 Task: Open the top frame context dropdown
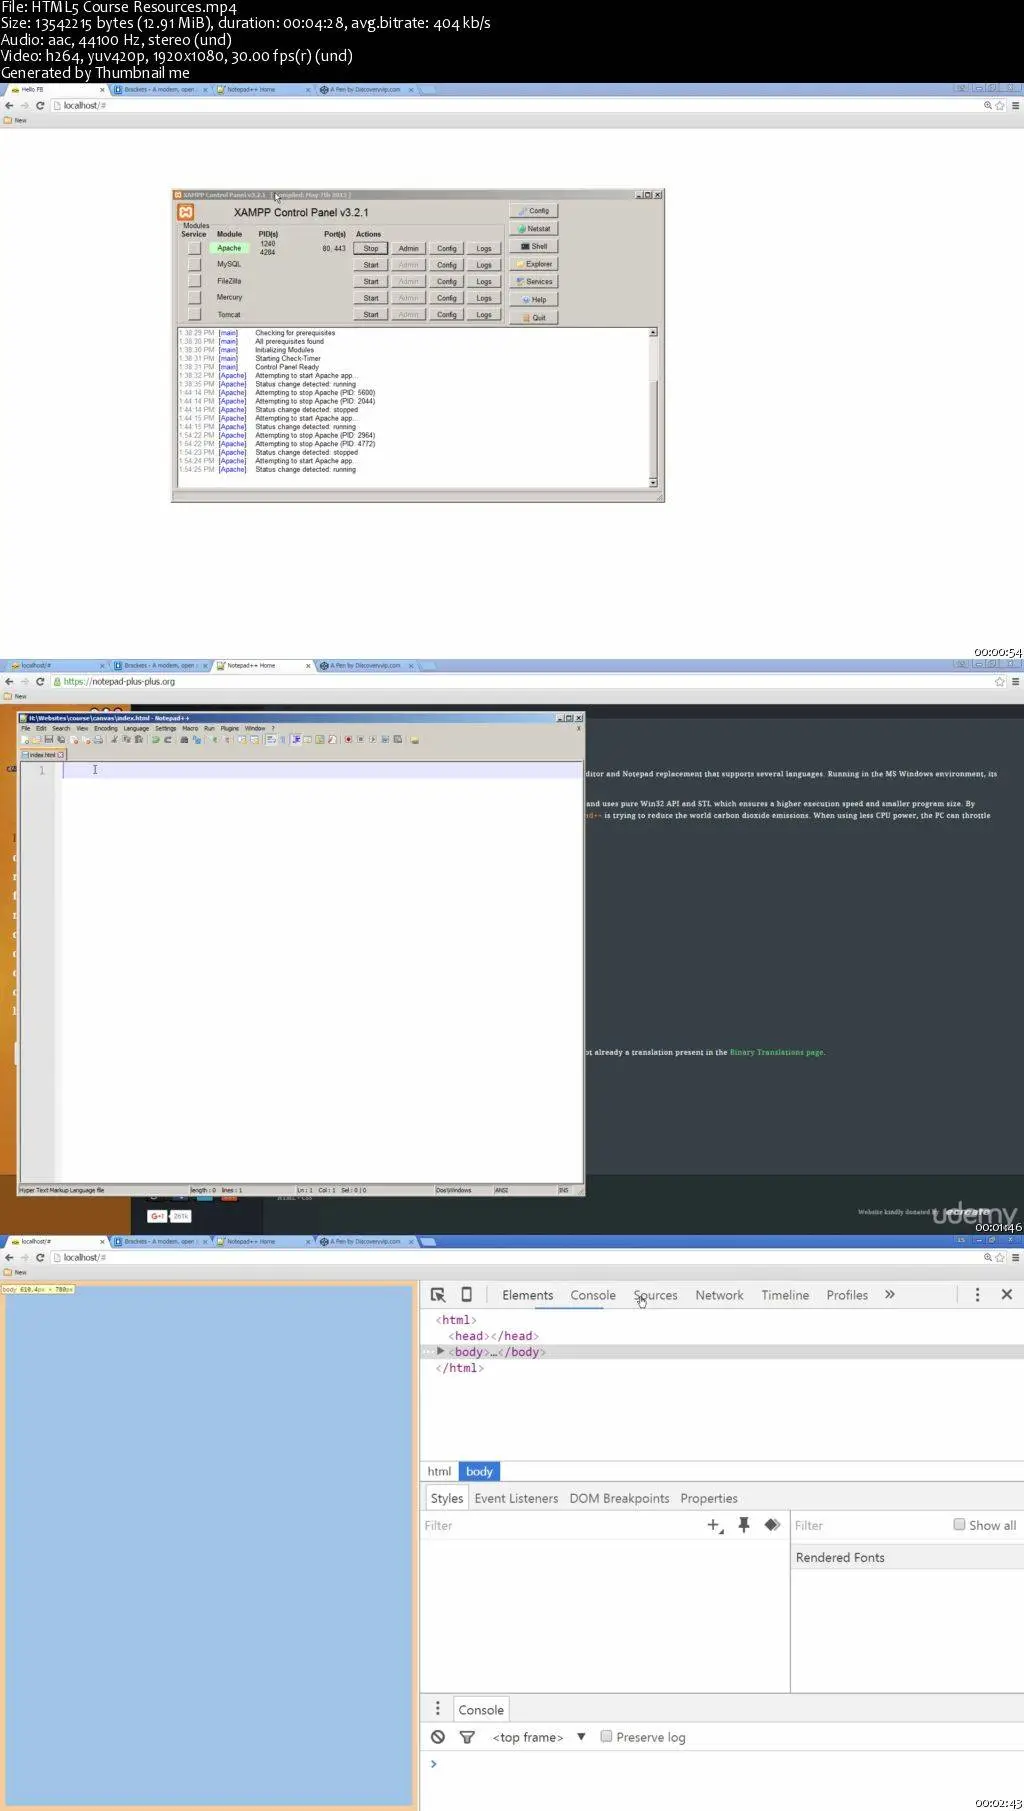[539, 1737]
